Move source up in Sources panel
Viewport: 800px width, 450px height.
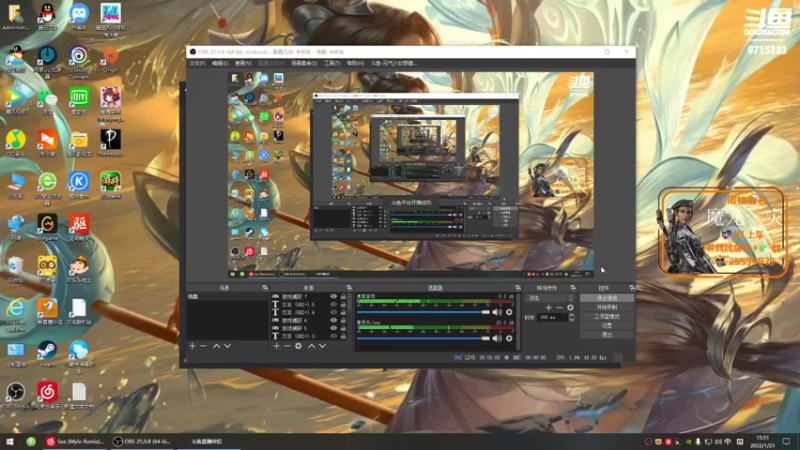pyautogui.click(x=311, y=346)
